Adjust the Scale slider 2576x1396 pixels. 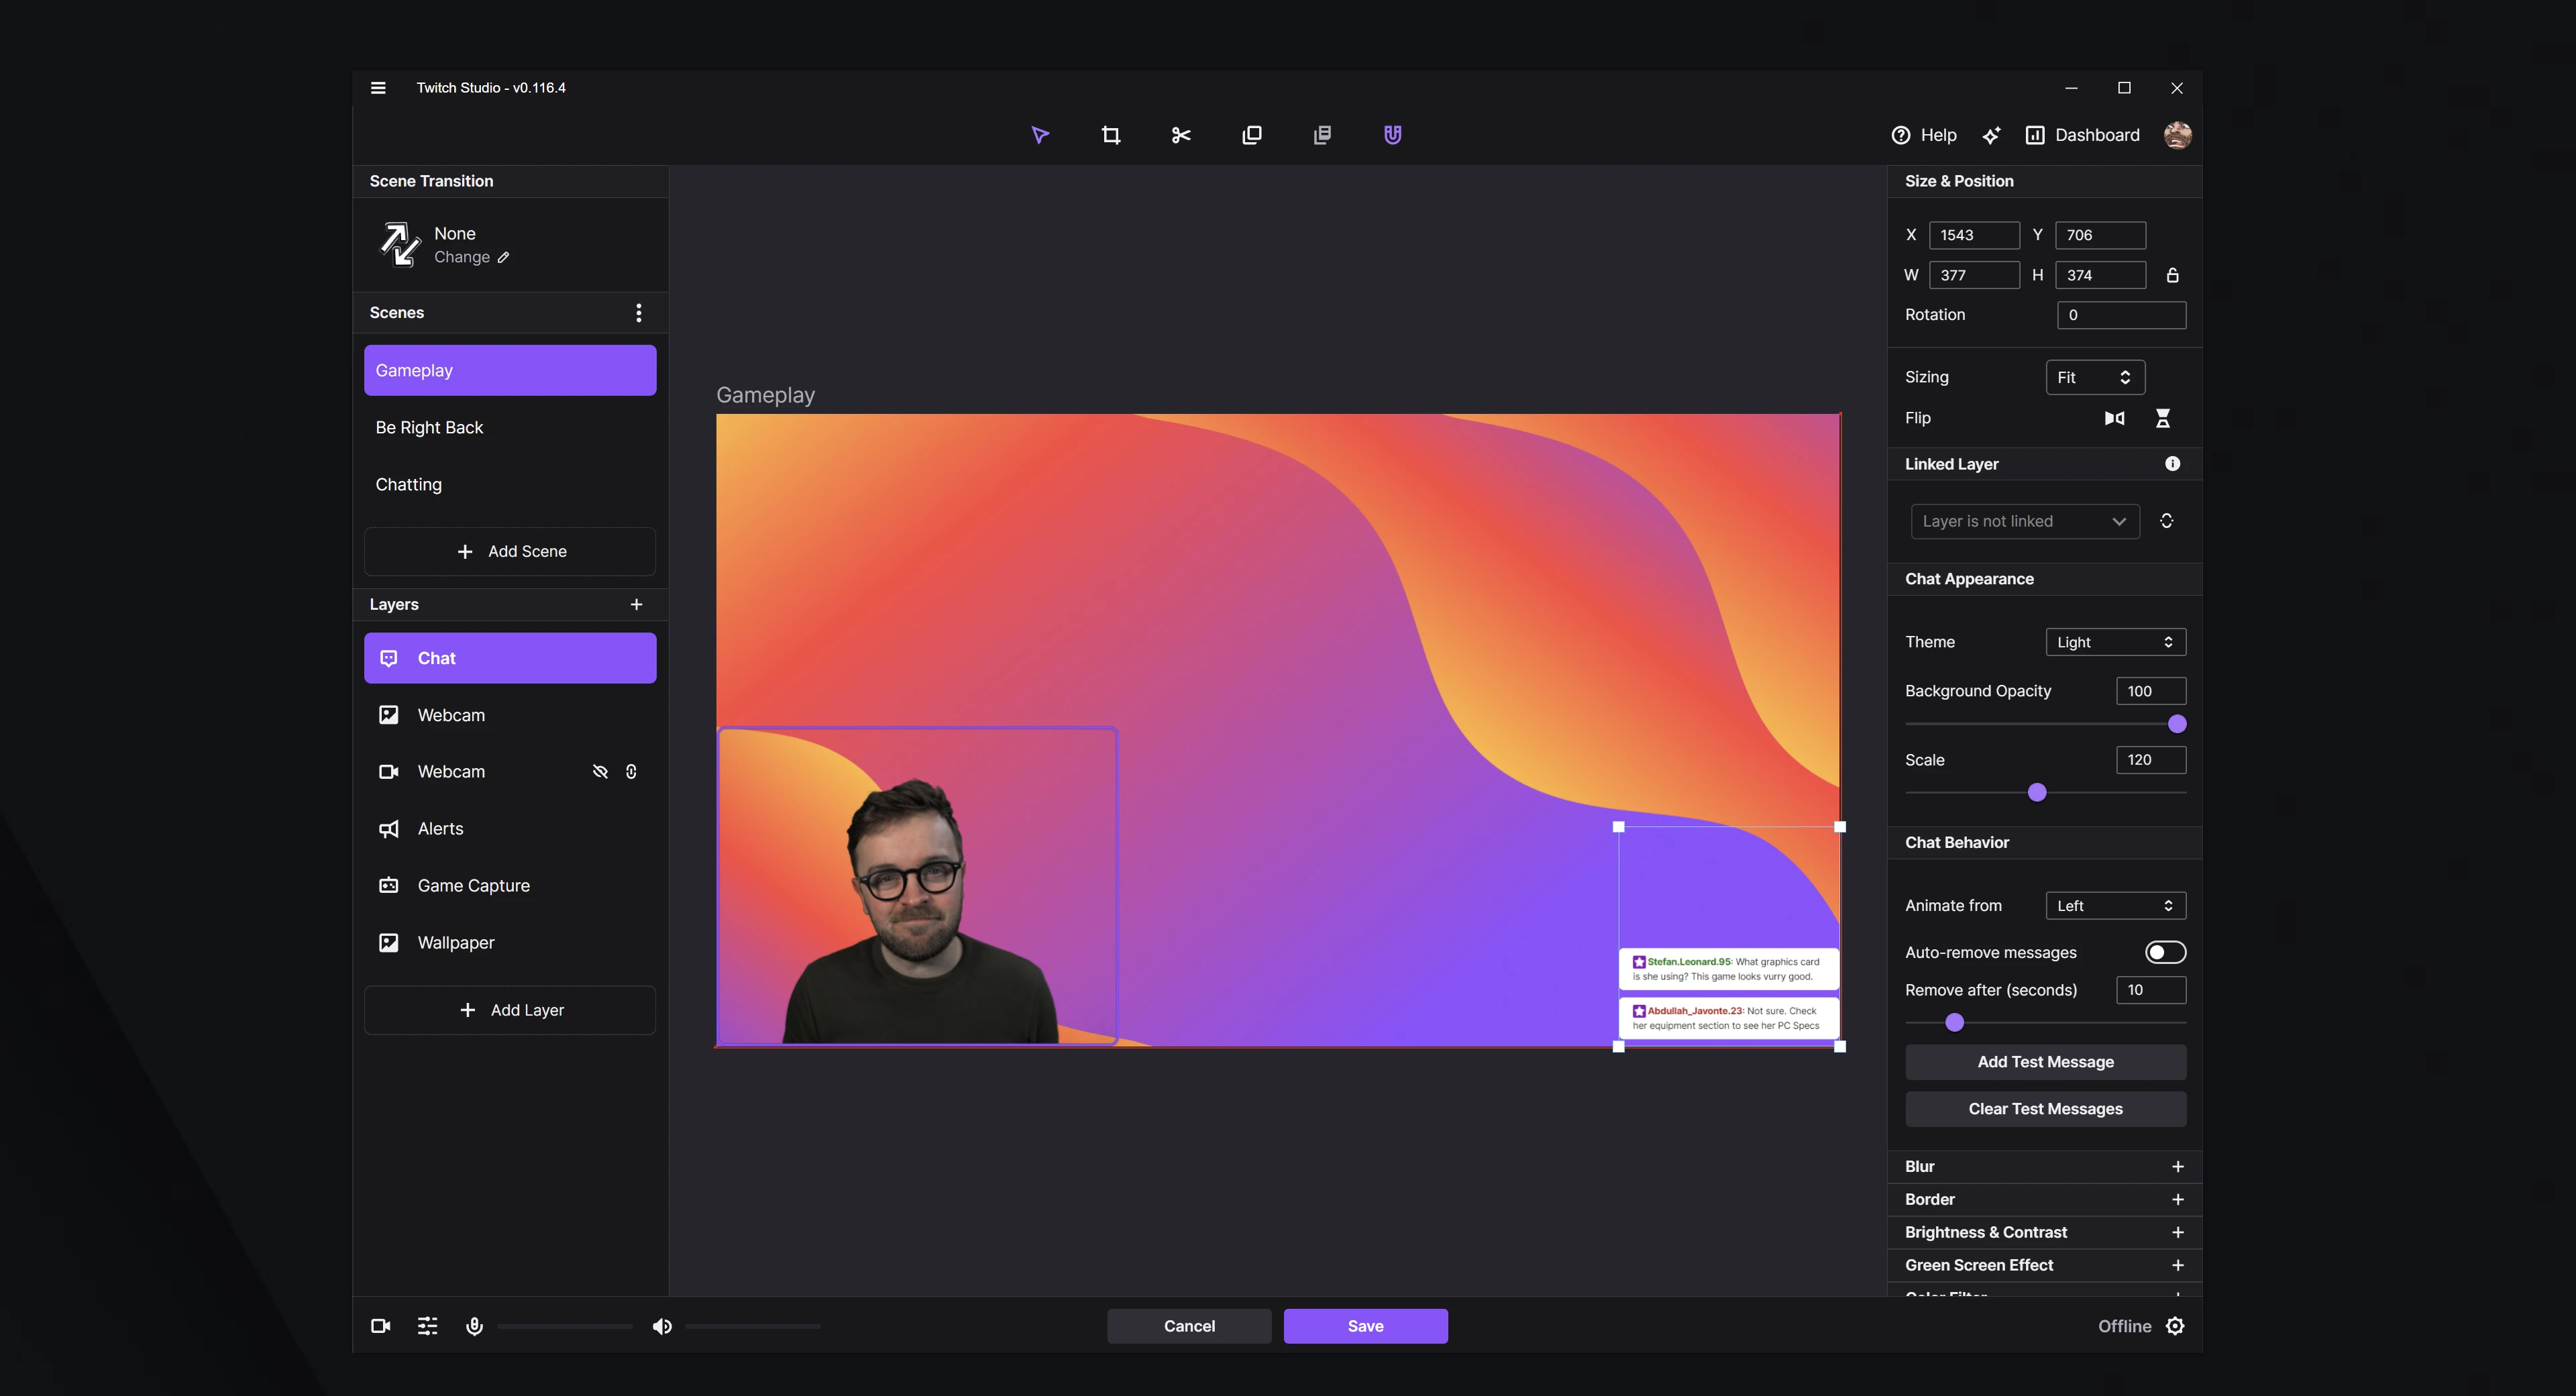[x=2045, y=793]
